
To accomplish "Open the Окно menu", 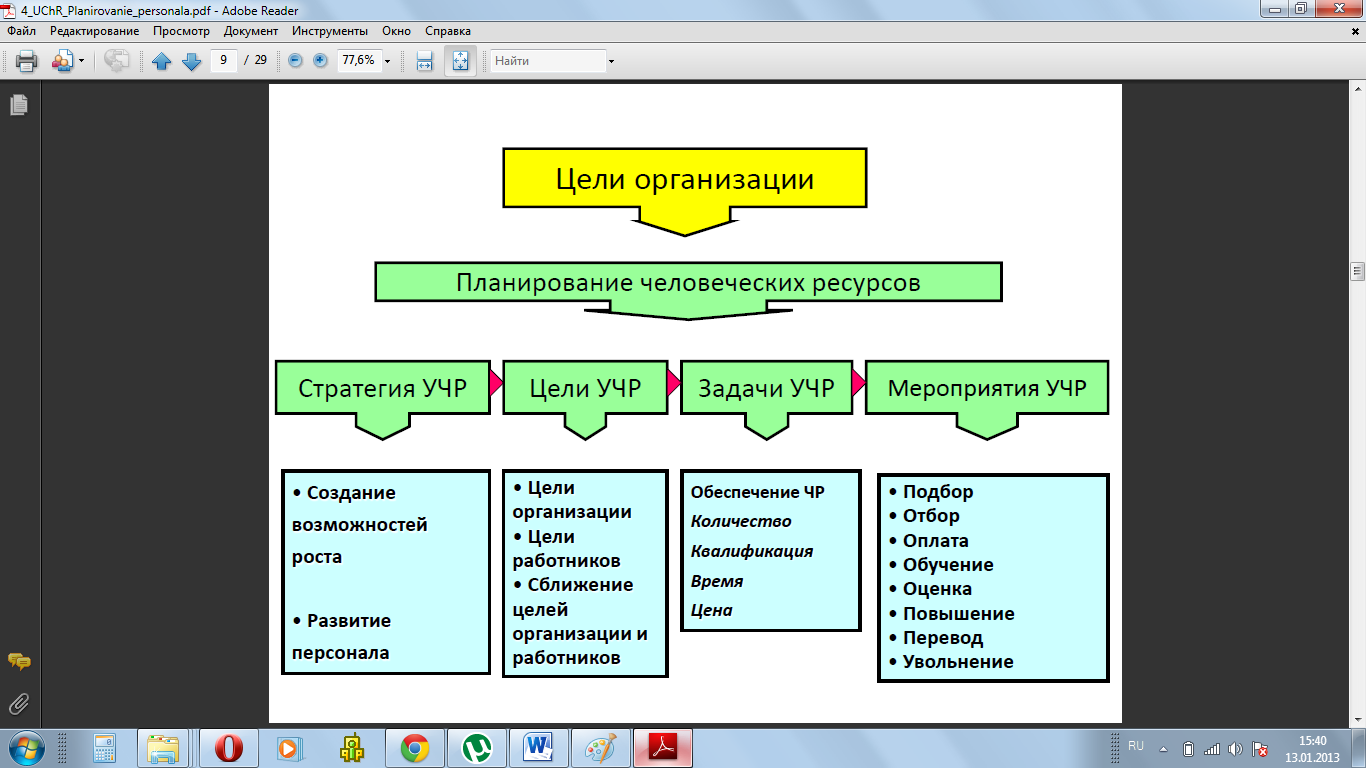I will click(x=397, y=31).
